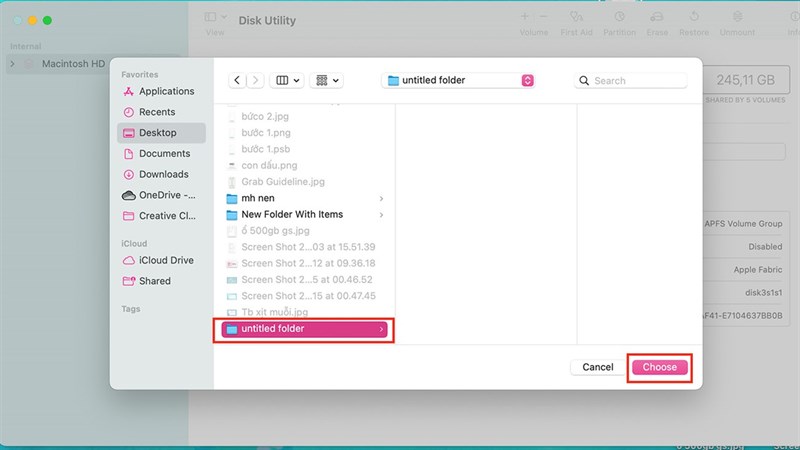Click Partition in Disk Utility toolbar
Image resolution: width=800 pixels, height=450 pixels.
point(619,23)
